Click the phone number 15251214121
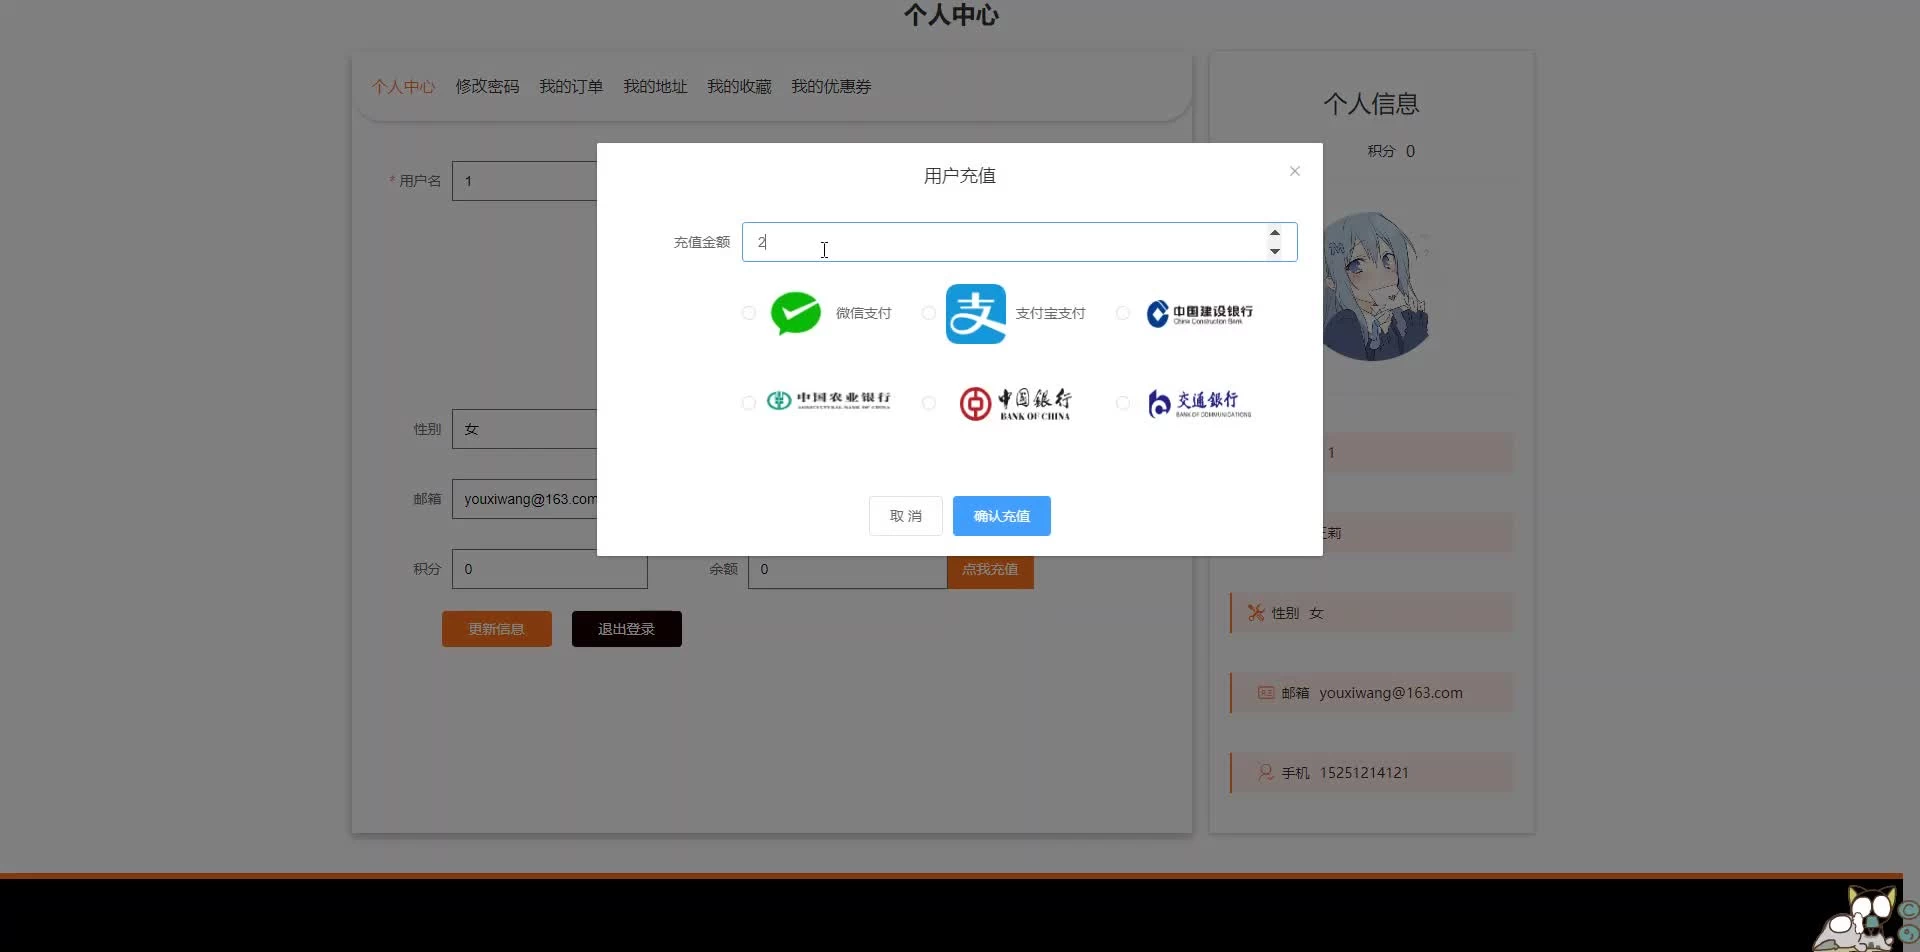The width and height of the screenshot is (1920, 952). (1364, 773)
